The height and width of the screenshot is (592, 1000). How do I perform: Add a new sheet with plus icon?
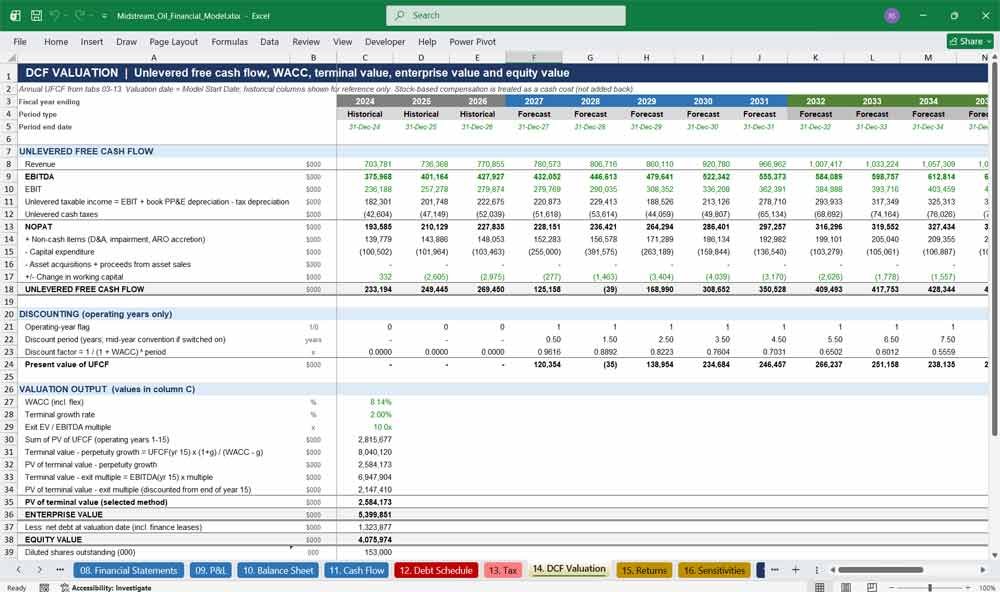pos(795,570)
